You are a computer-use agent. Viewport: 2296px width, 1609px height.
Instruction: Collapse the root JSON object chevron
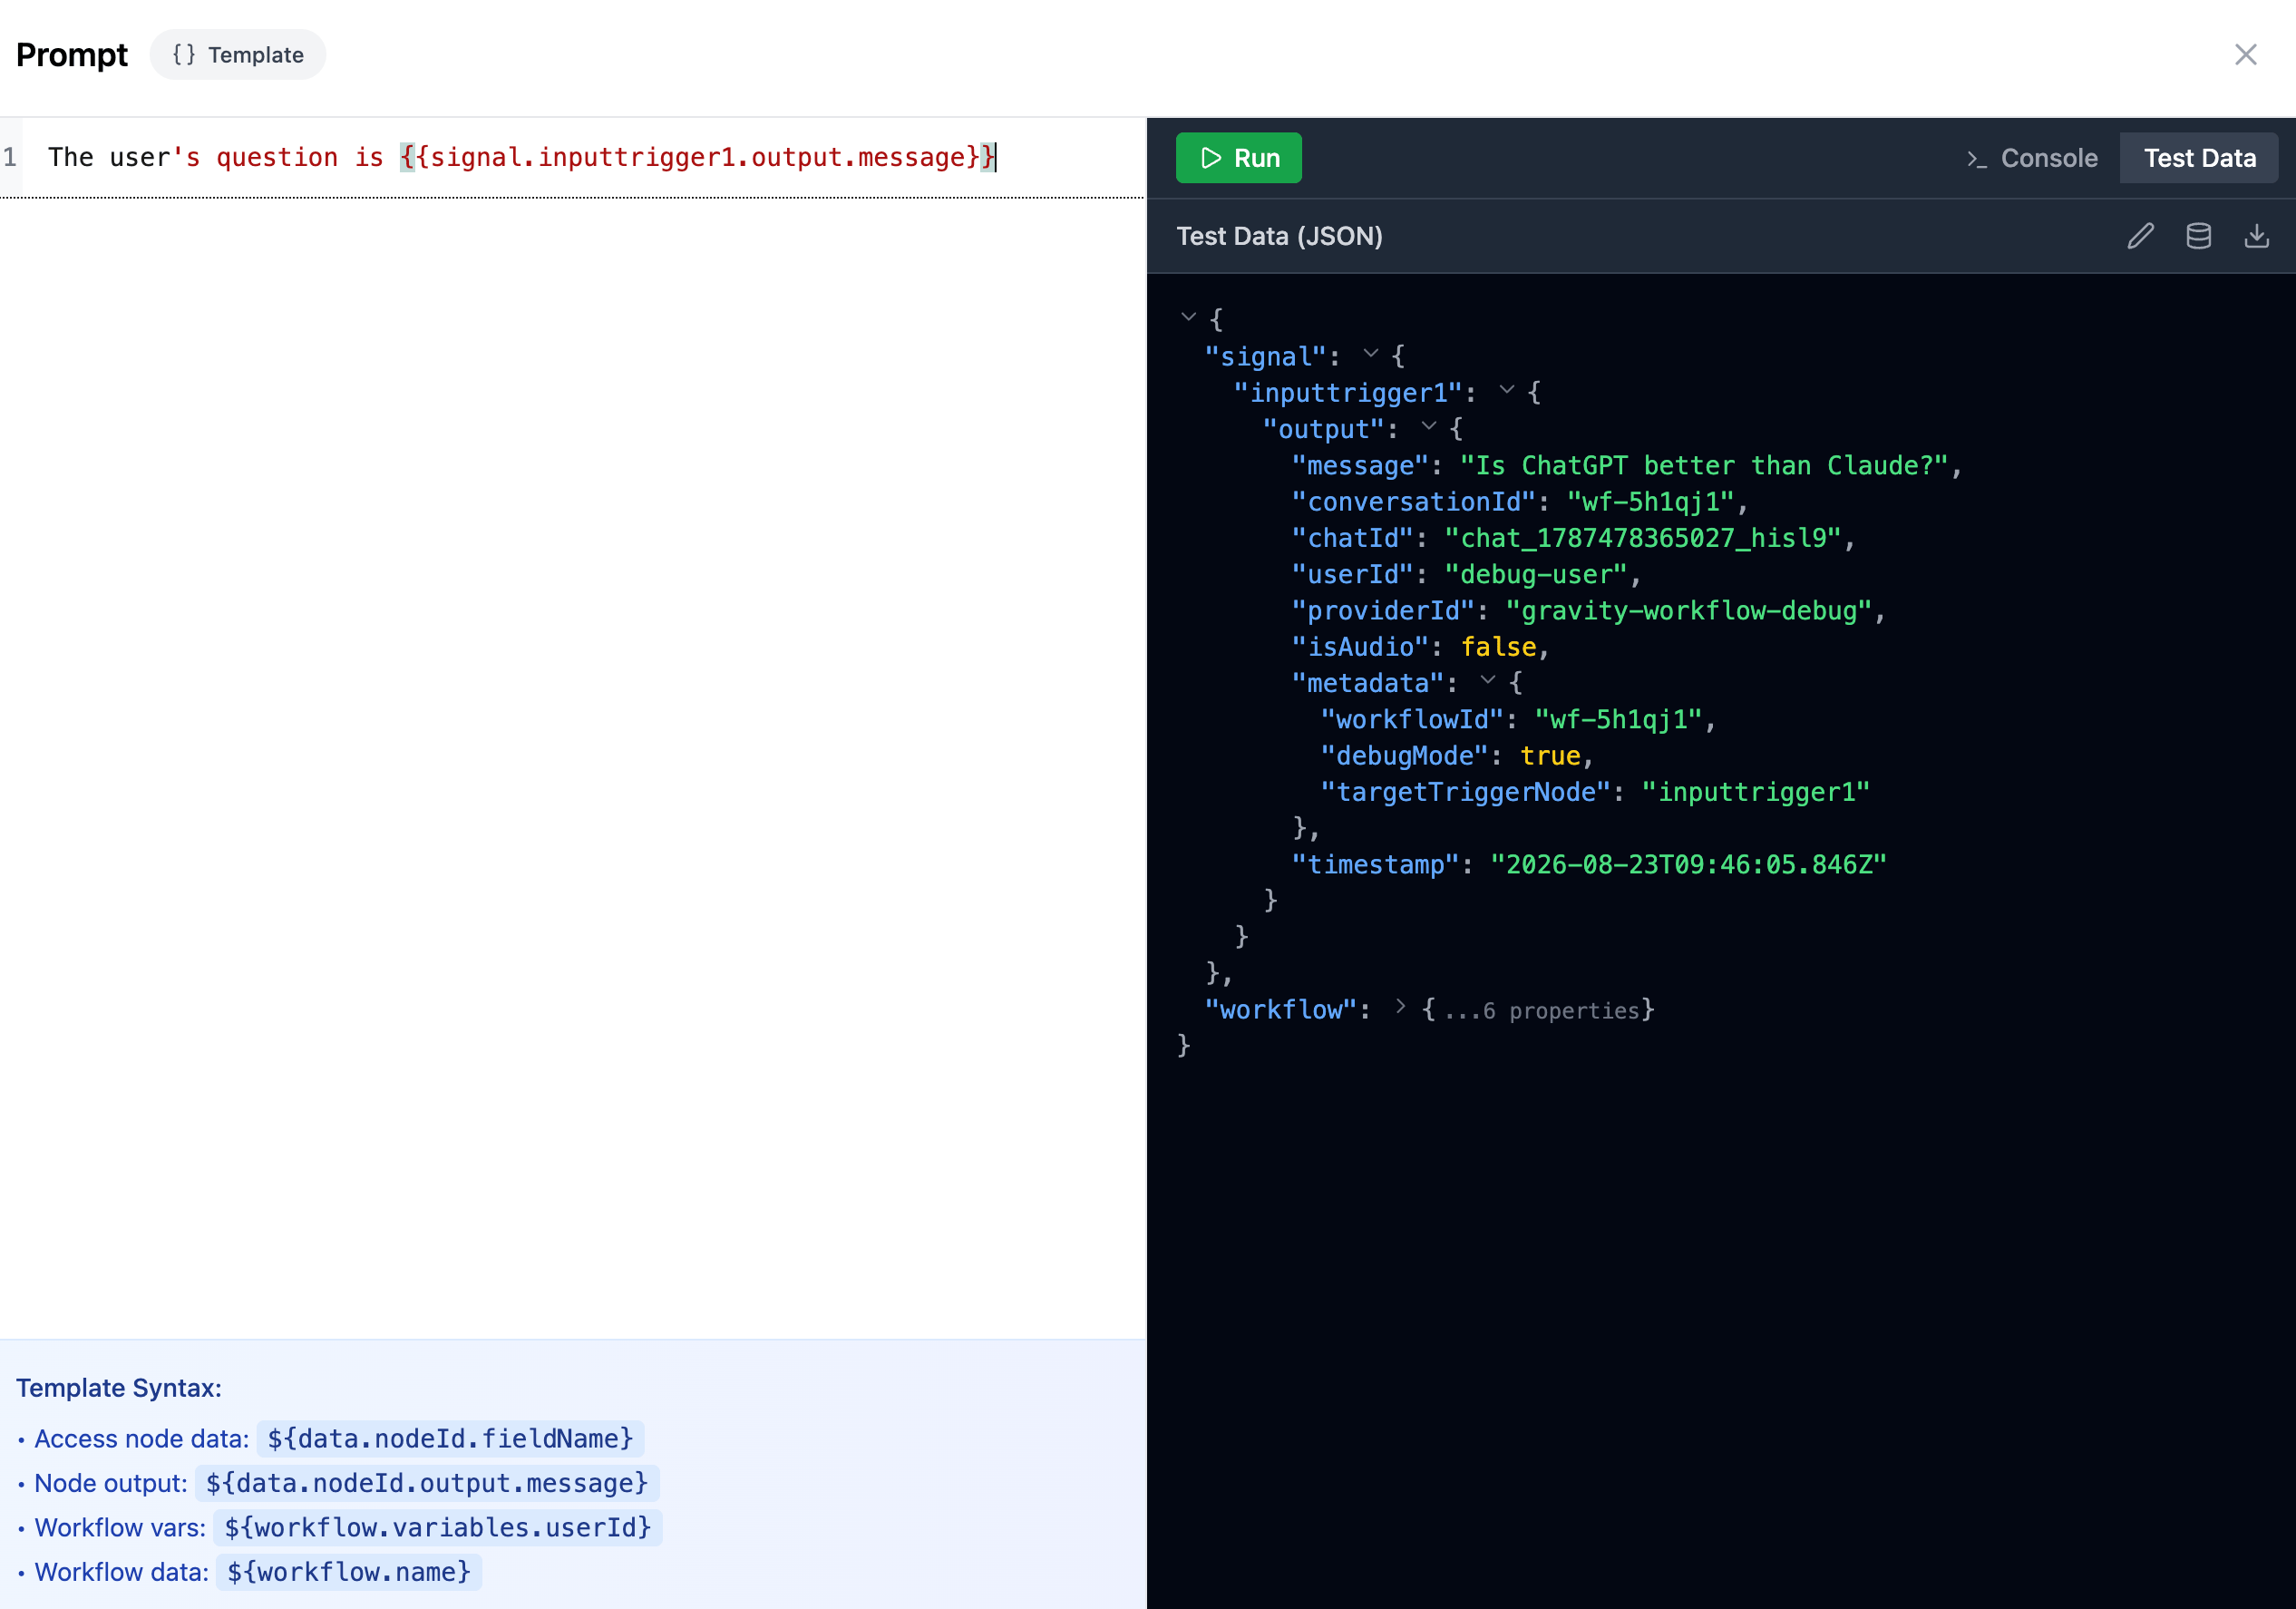tap(1188, 317)
